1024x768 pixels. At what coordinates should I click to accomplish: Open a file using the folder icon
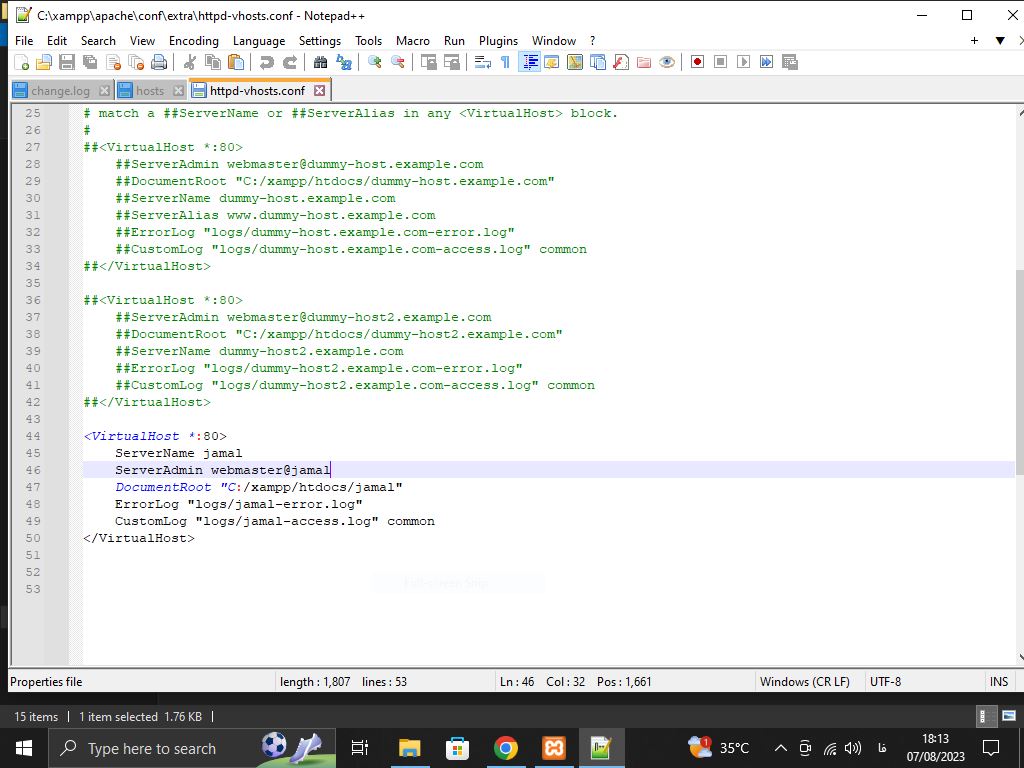[44, 62]
